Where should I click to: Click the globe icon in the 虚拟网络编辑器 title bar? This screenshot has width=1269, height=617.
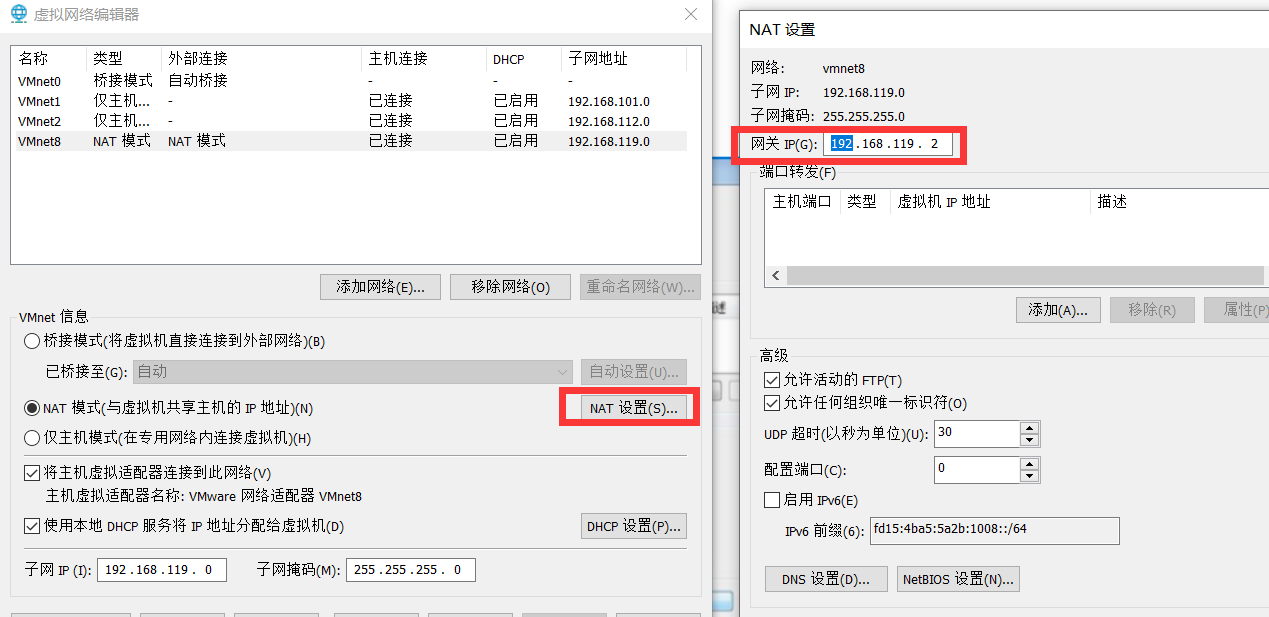(x=17, y=14)
